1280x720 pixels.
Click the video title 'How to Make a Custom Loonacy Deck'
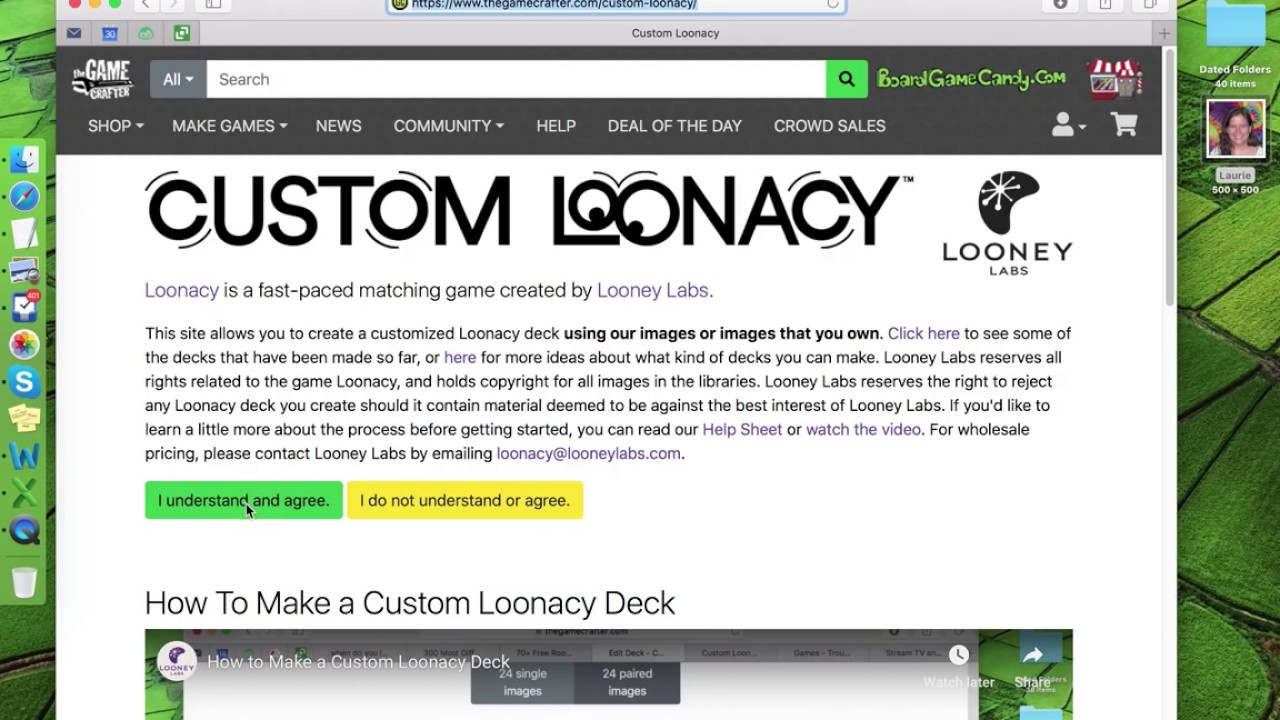click(359, 662)
